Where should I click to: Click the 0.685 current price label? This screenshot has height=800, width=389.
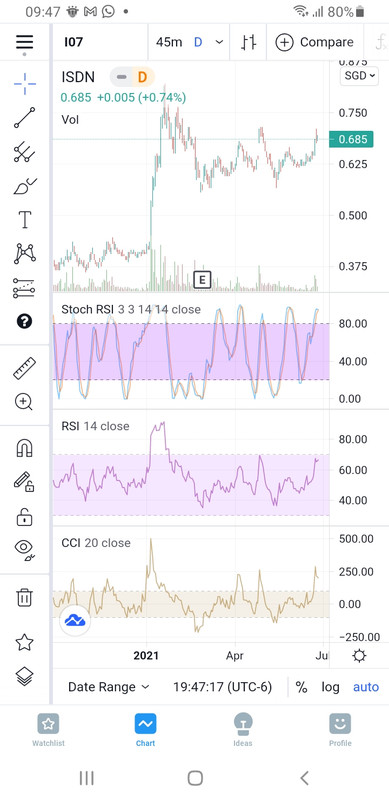click(x=351, y=139)
